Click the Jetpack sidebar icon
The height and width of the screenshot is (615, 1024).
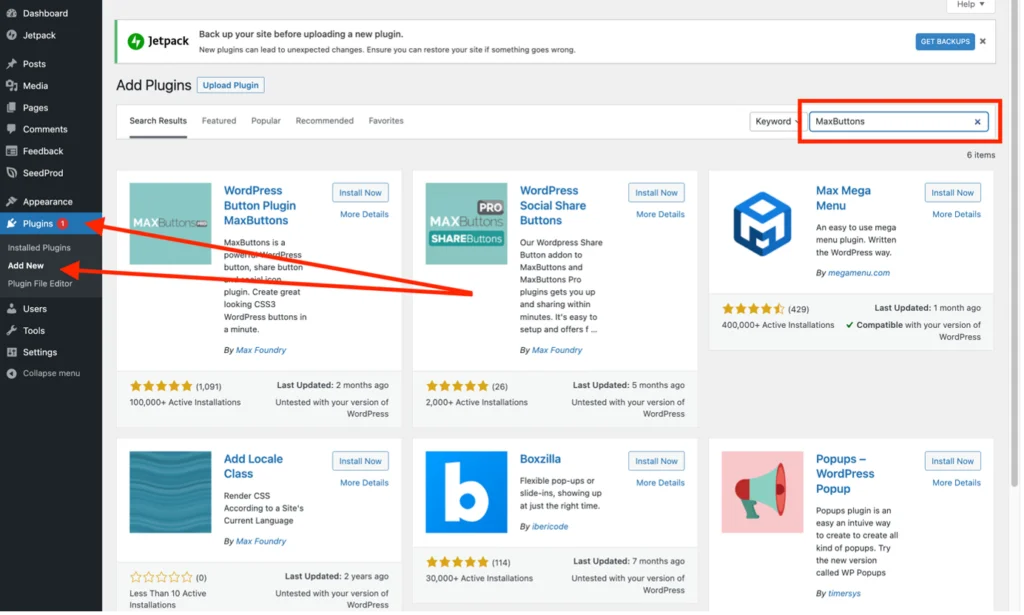(12, 35)
